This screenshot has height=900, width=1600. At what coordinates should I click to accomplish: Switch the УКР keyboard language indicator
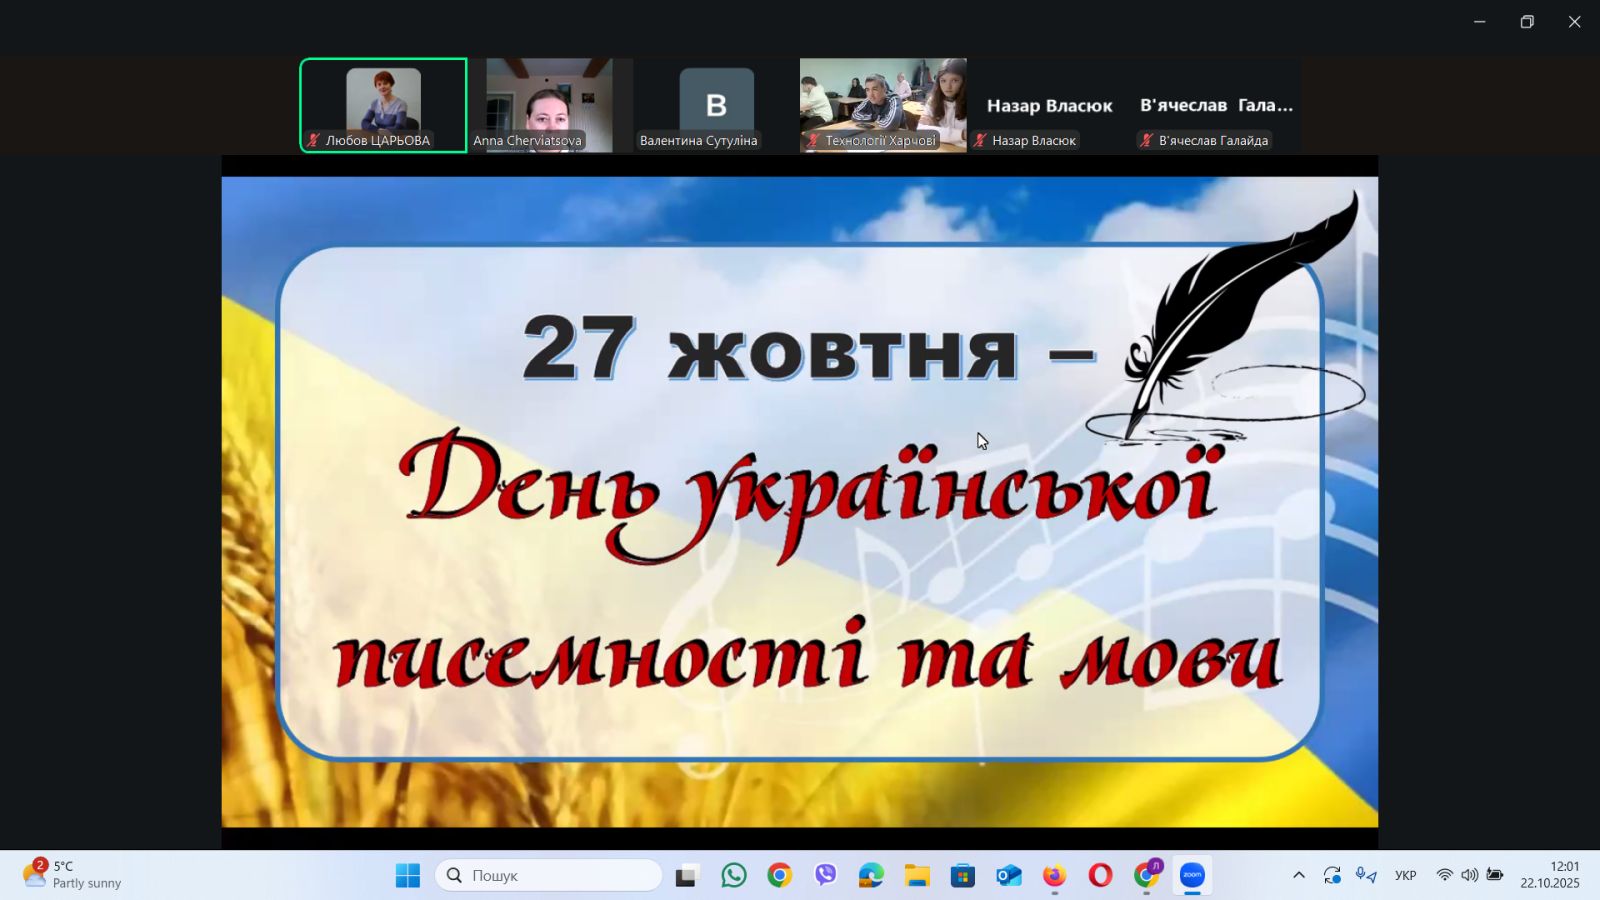1405,876
